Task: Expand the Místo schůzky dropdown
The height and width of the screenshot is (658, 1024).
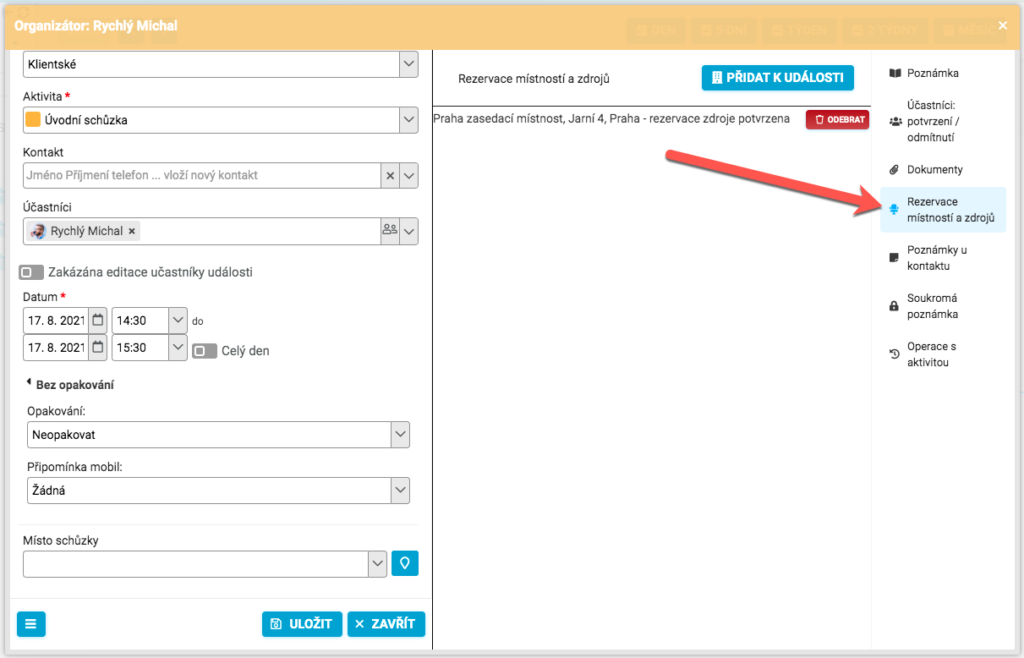Action: tap(377, 564)
